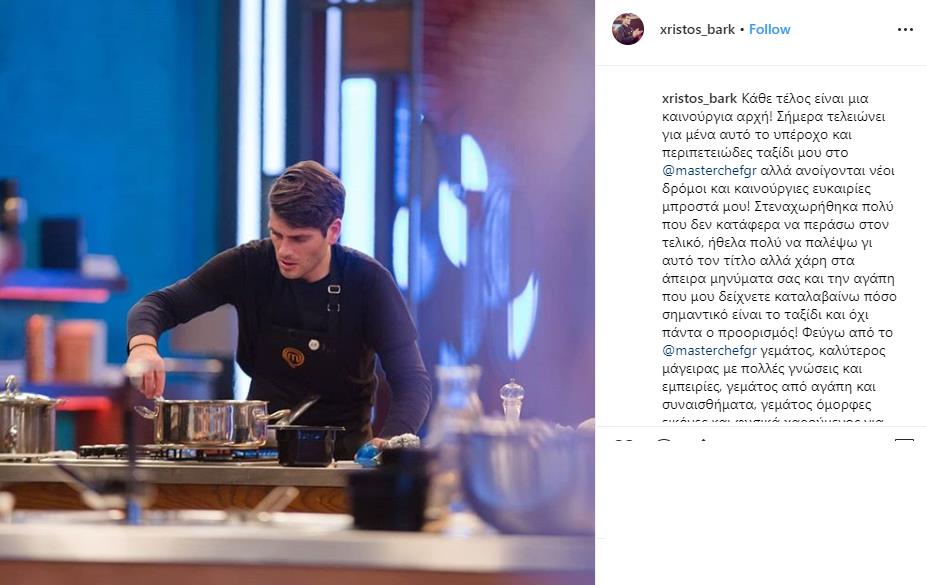Tap the partially visible comment bubble icon
The height and width of the screenshot is (585, 927).
pos(665,441)
